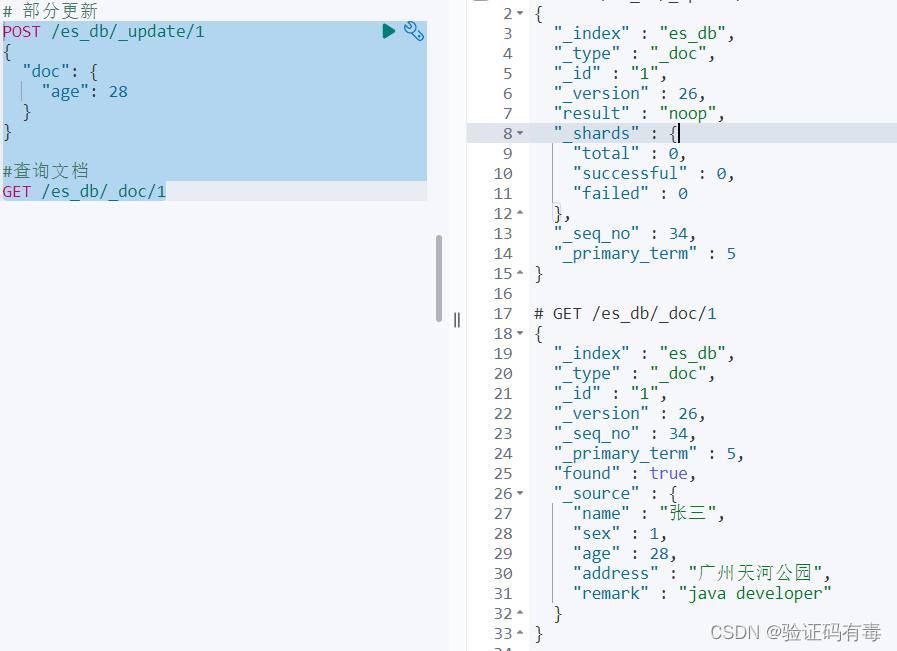Collapse the _source block at line 26
897x651 pixels.
[520, 493]
